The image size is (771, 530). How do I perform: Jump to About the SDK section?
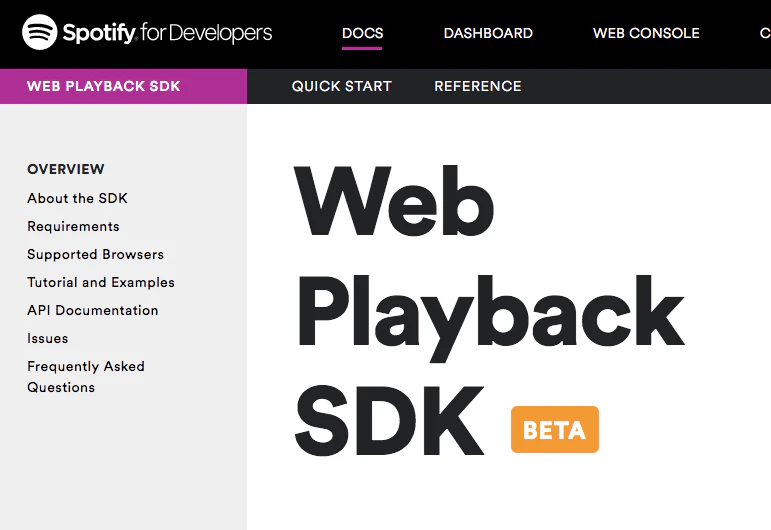77,198
